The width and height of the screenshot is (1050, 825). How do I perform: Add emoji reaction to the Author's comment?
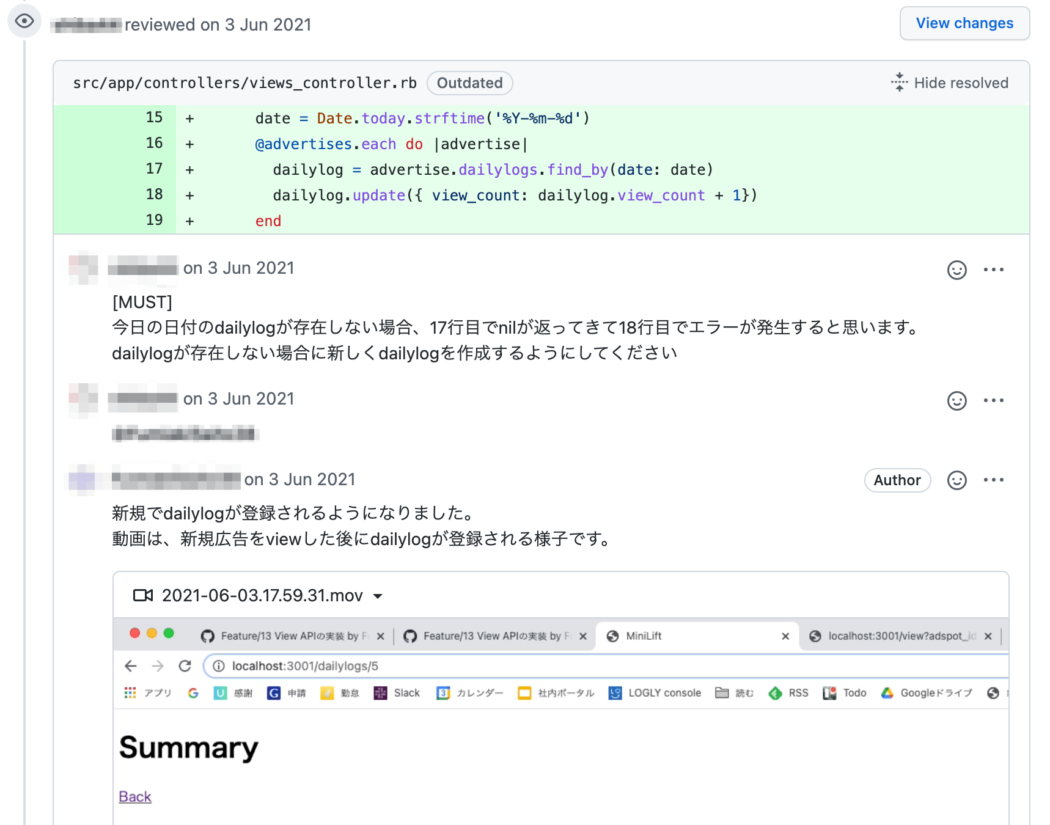pyautogui.click(x=956, y=480)
